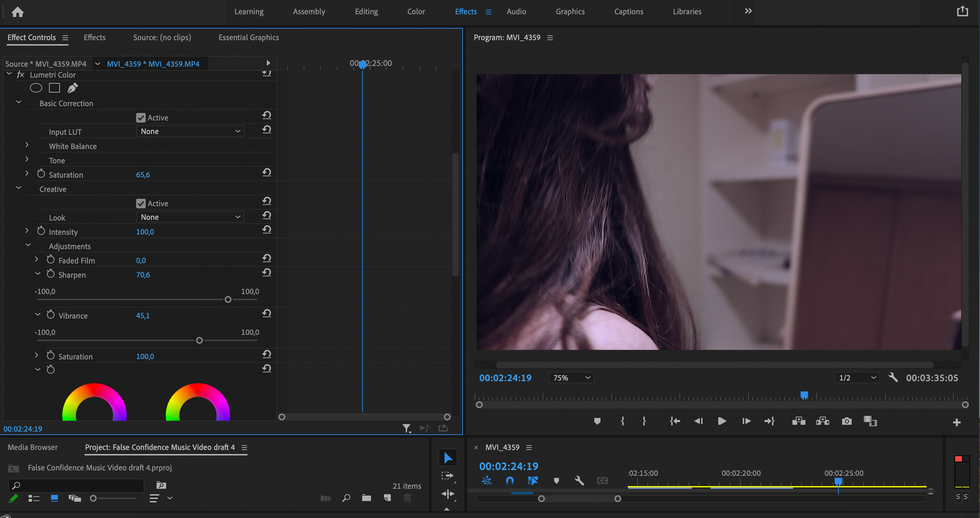Step forward one frame
This screenshot has height=518, width=980.
(746, 421)
